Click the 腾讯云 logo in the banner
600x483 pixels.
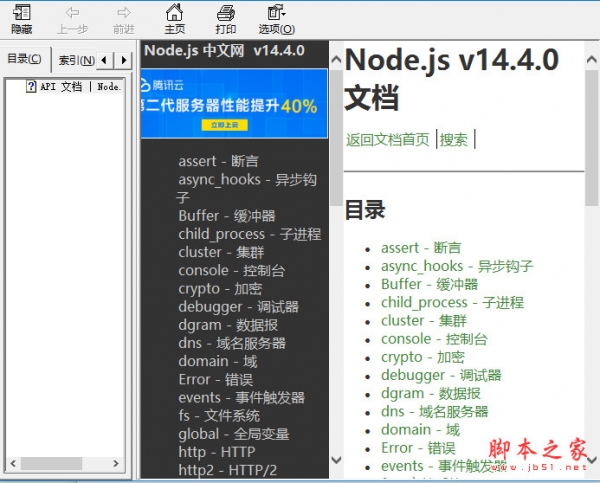point(162,85)
